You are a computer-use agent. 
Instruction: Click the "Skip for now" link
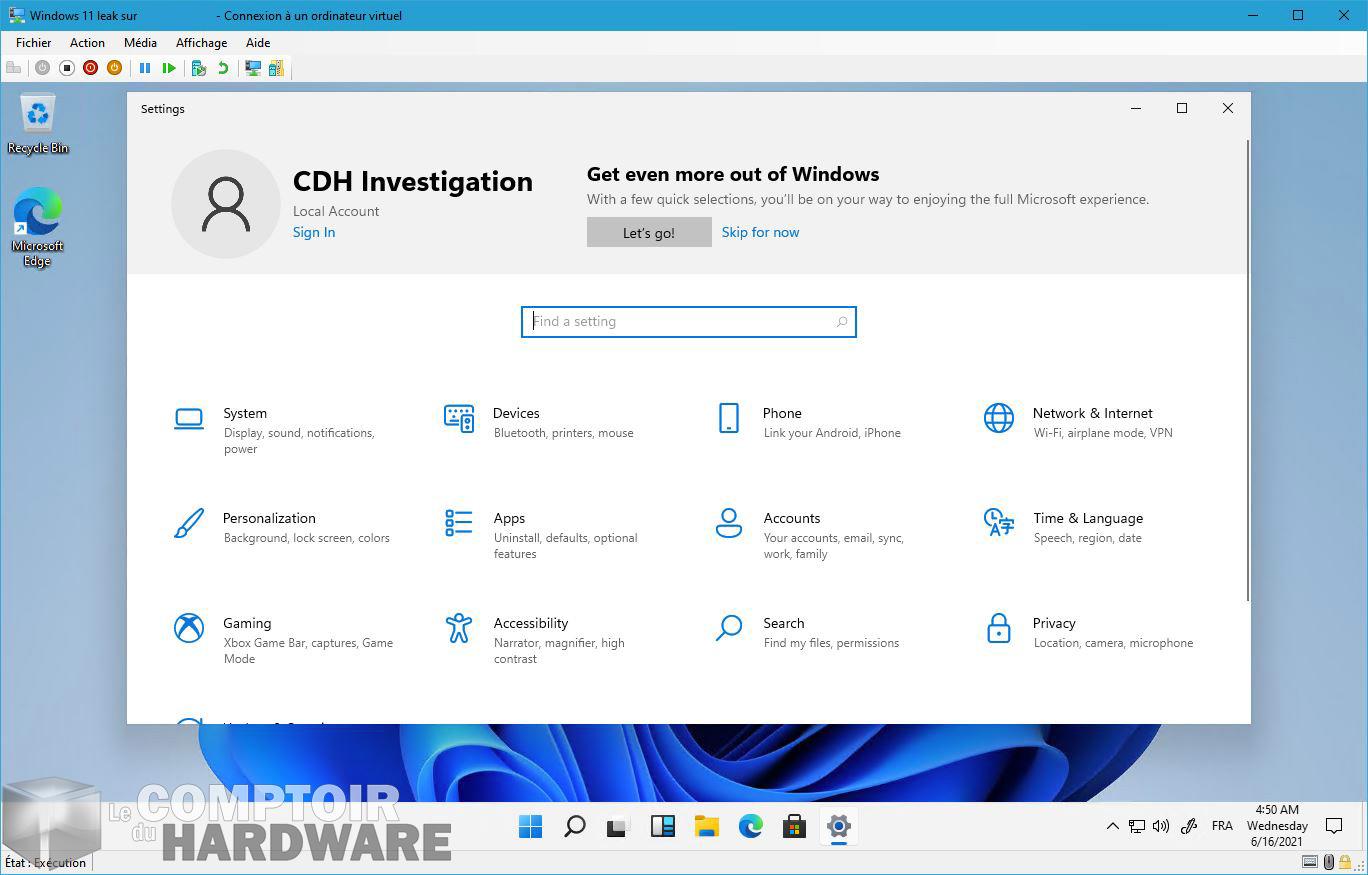tap(760, 232)
